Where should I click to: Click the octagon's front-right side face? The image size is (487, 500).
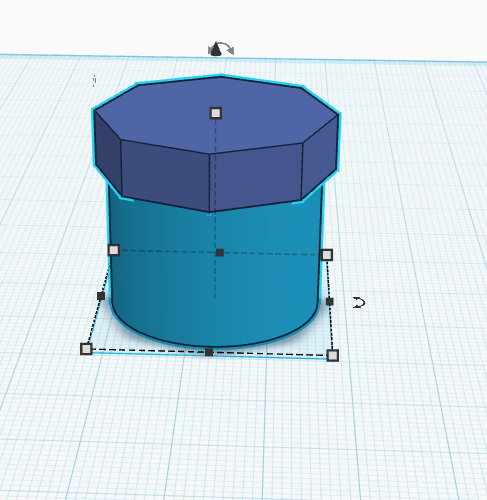point(256,177)
